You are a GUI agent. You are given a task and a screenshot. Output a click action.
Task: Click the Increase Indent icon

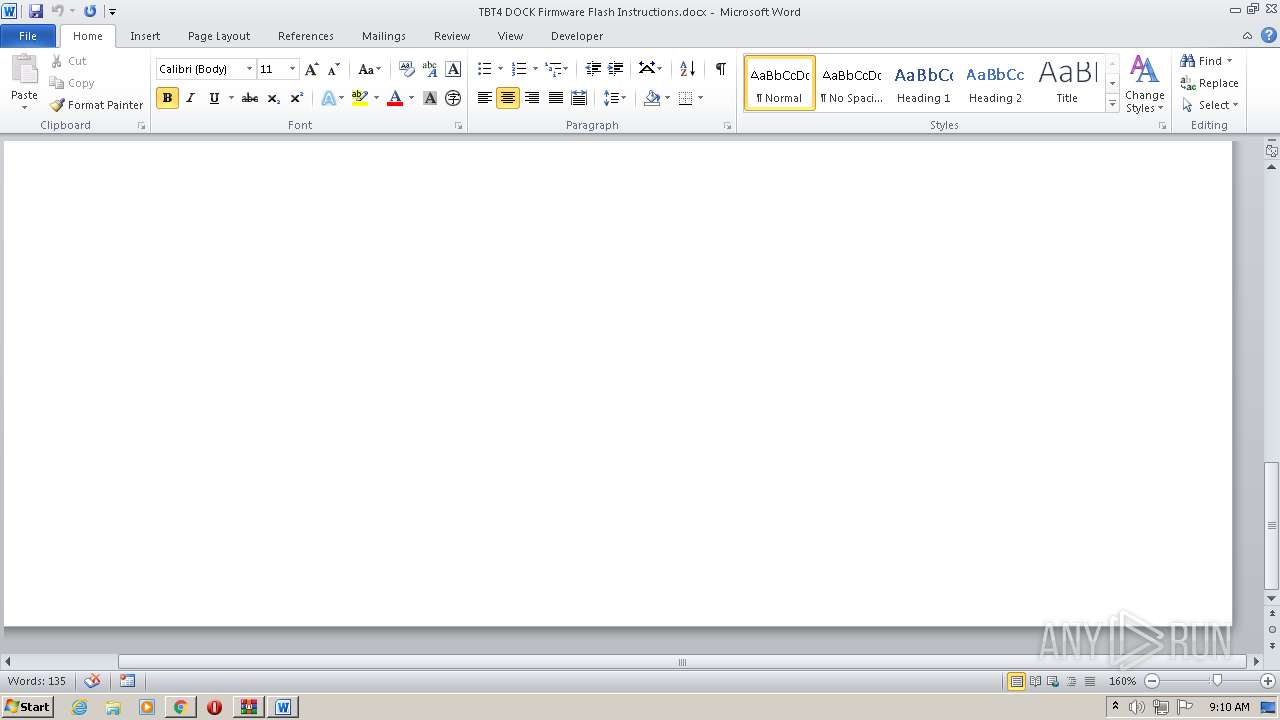[x=616, y=69]
